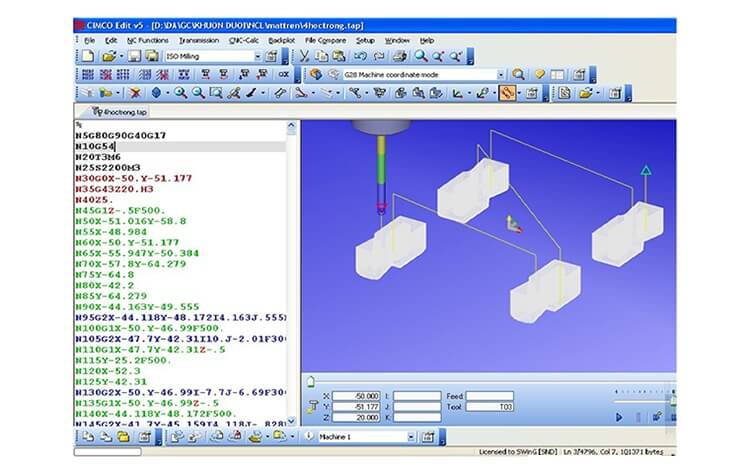Click the blue solid view icon
This screenshot has width=750, height=471.
[x=156, y=93]
